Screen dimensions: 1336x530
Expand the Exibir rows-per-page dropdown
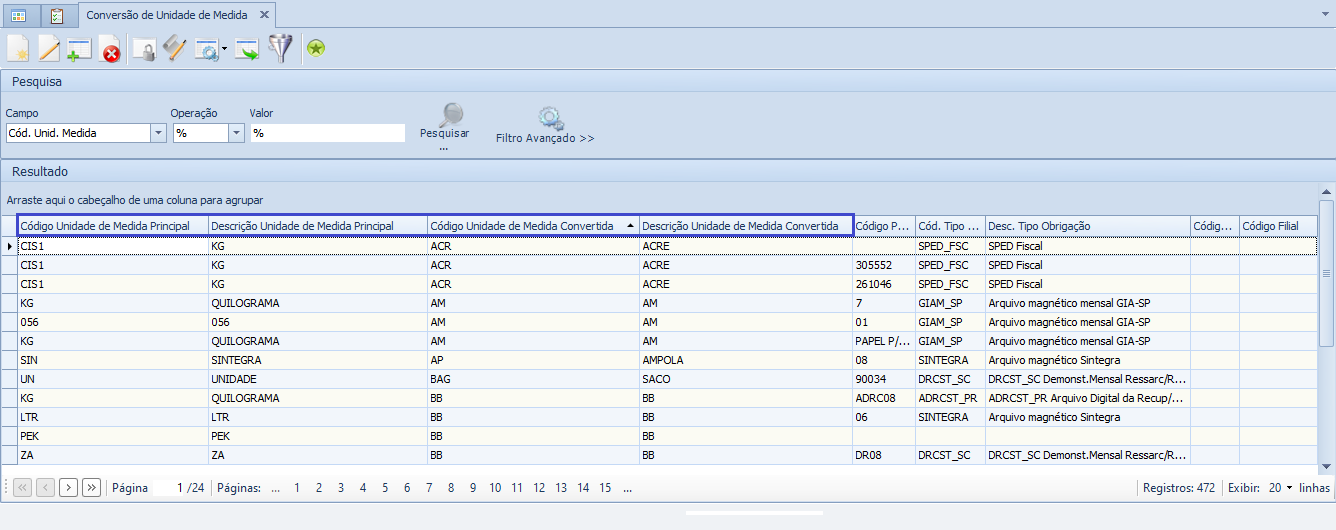click(x=1289, y=488)
